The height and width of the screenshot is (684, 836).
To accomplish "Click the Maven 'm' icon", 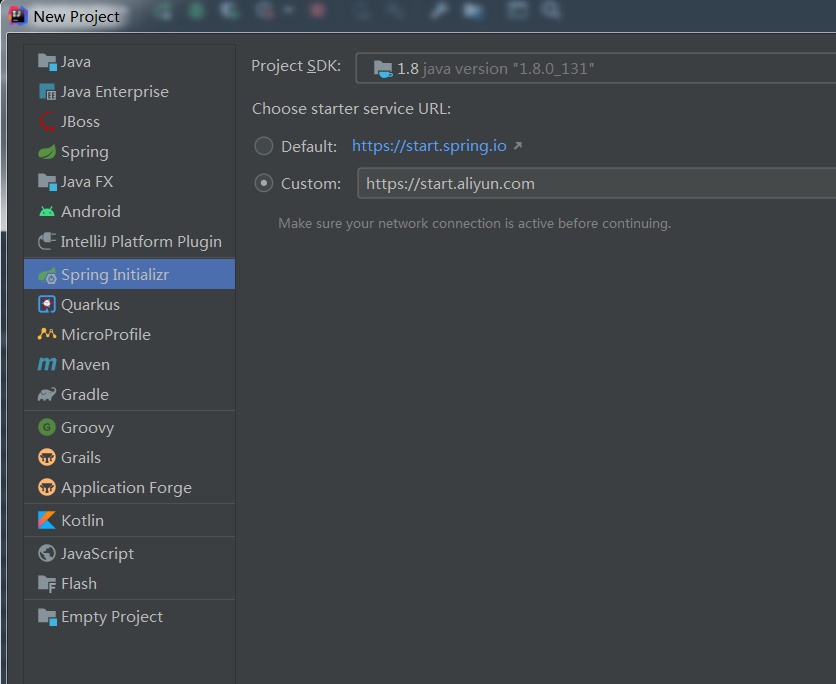I will click(47, 364).
